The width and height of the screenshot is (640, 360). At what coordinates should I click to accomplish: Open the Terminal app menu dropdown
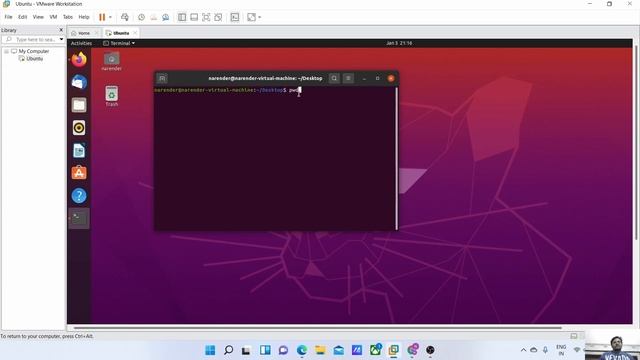(x=119, y=43)
